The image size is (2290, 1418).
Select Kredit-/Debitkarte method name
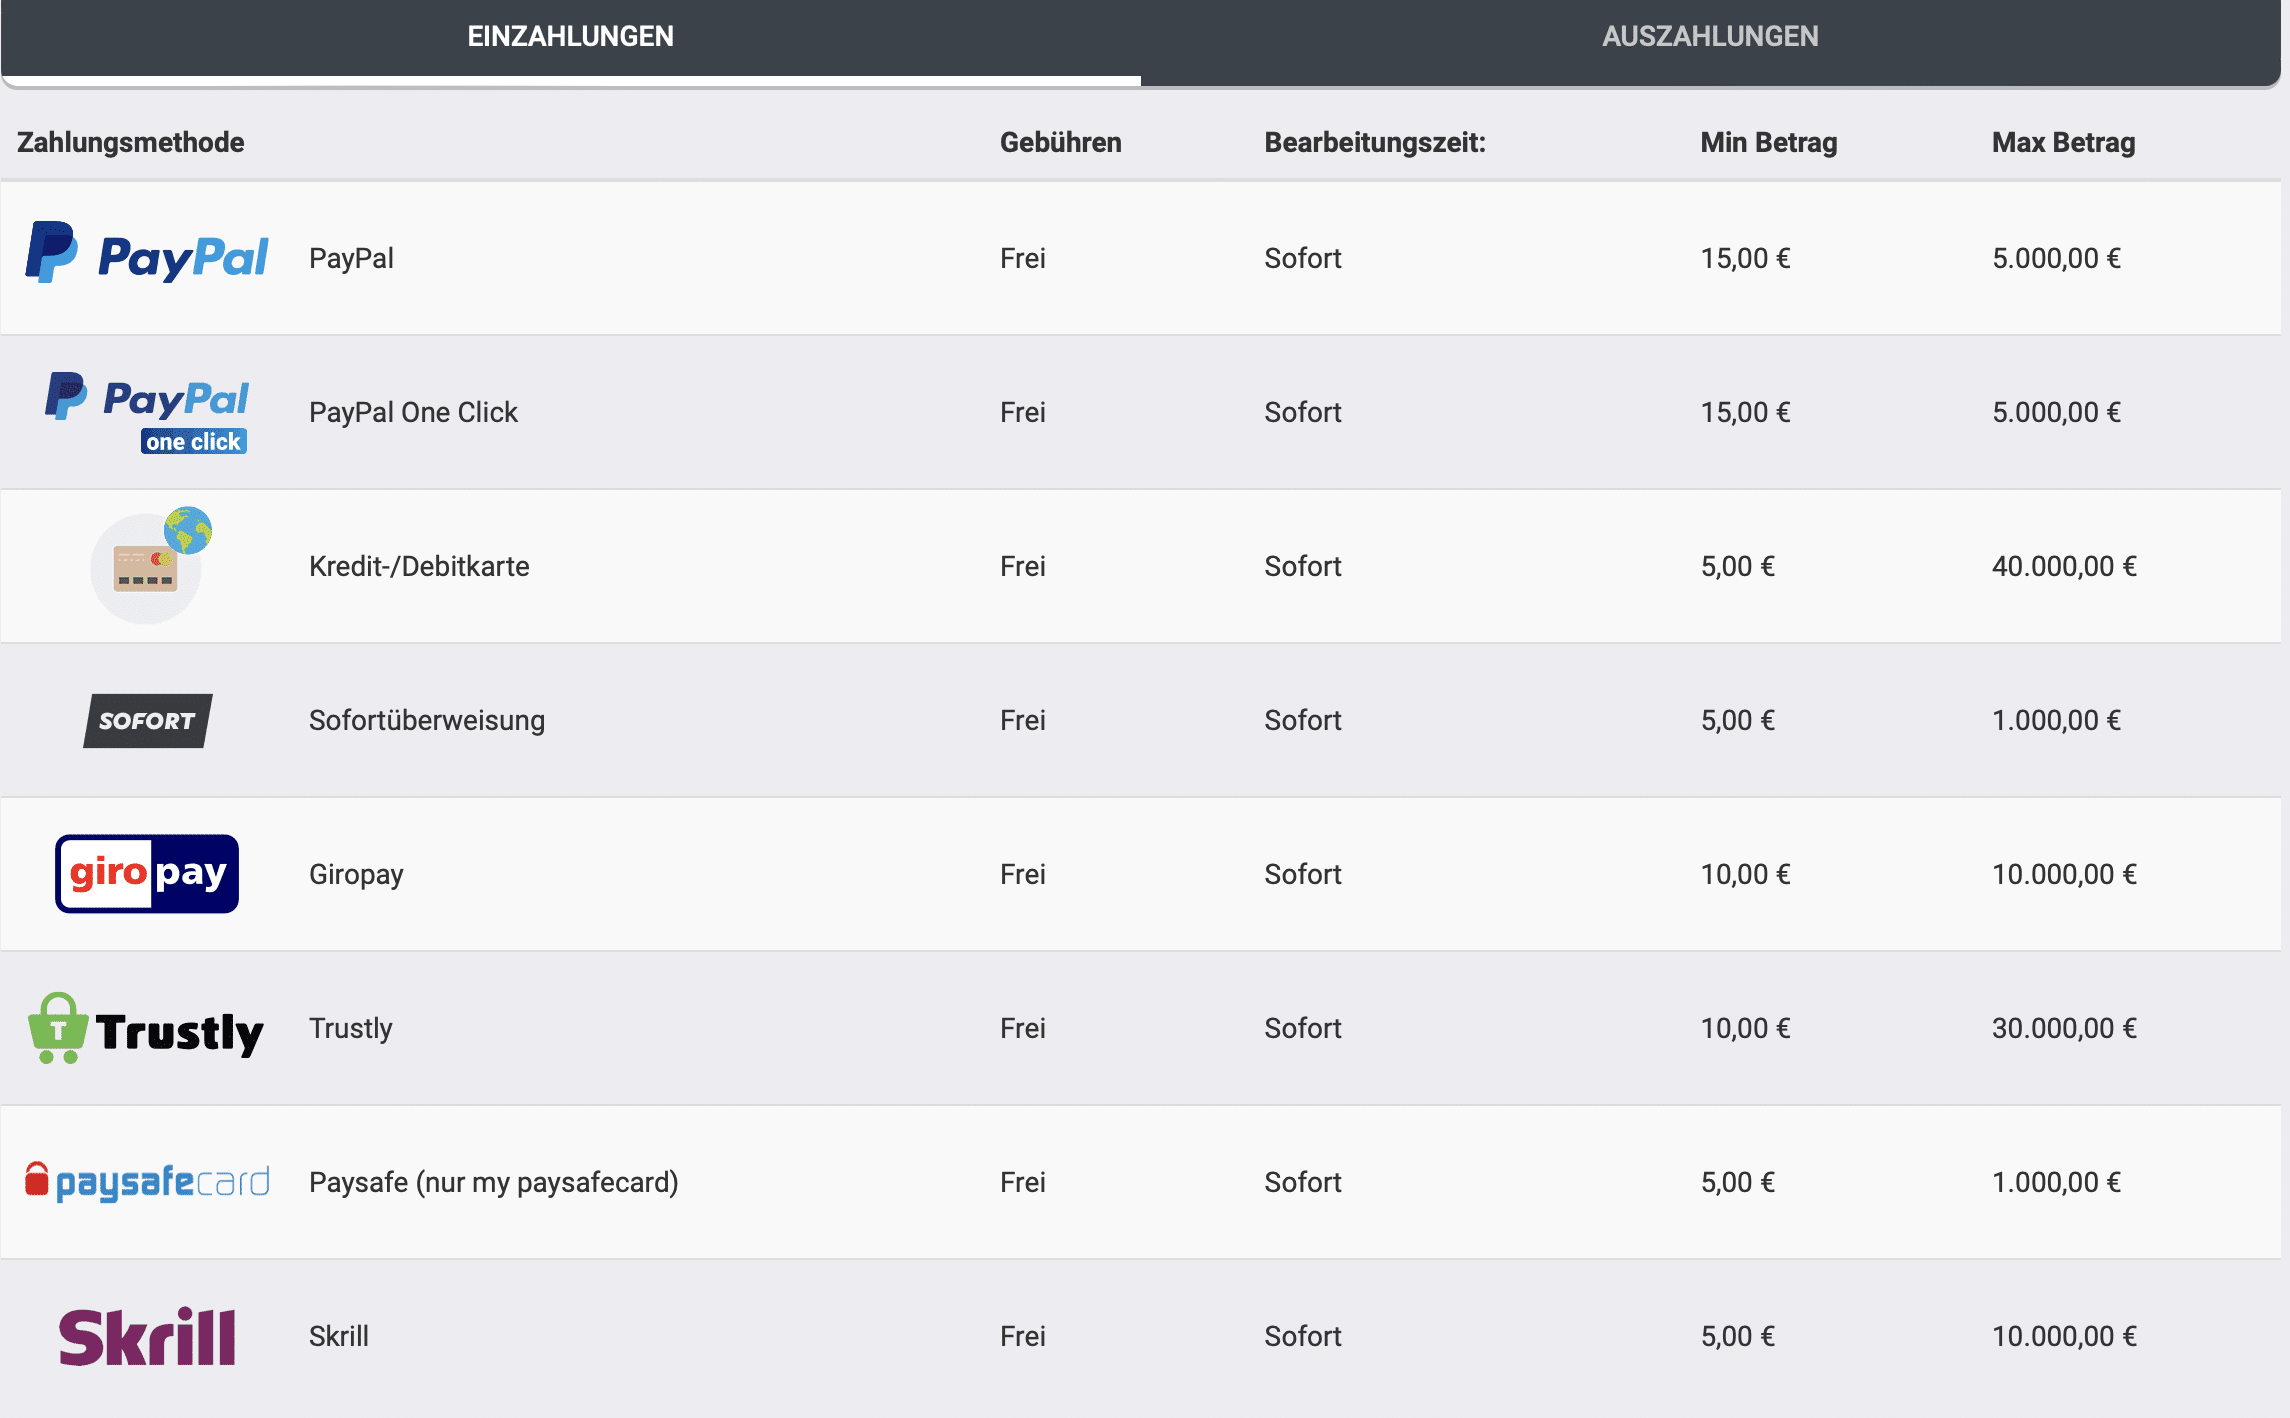tap(419, 566)
